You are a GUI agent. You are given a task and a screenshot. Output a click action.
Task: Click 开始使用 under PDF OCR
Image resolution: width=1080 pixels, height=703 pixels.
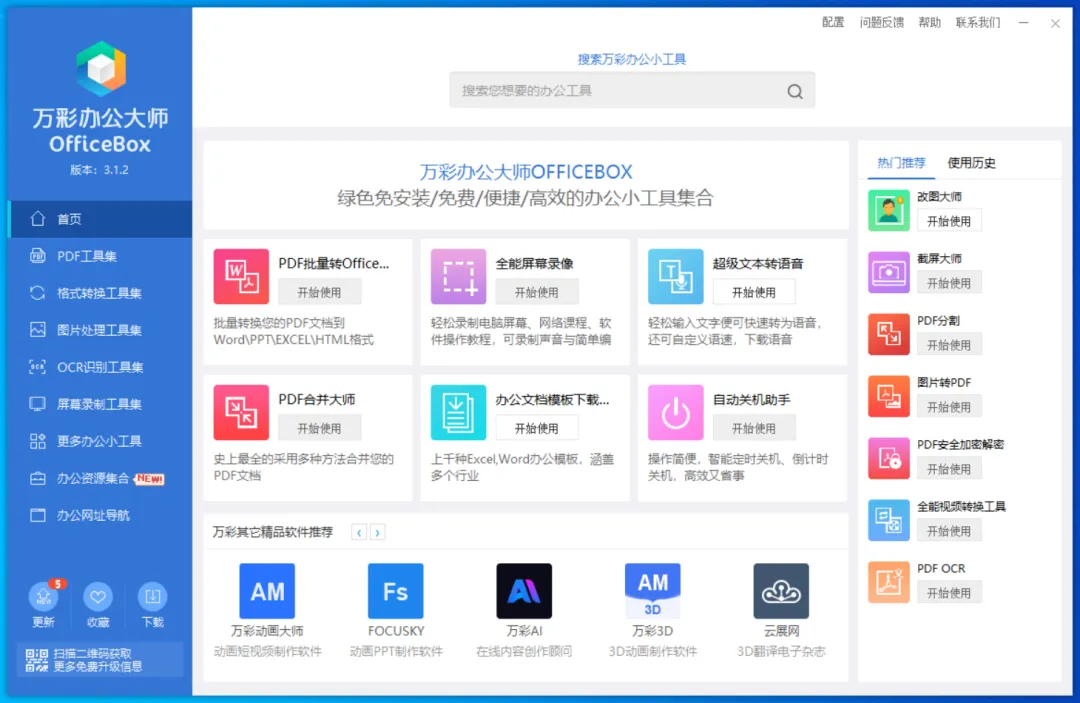pos(948,593)
